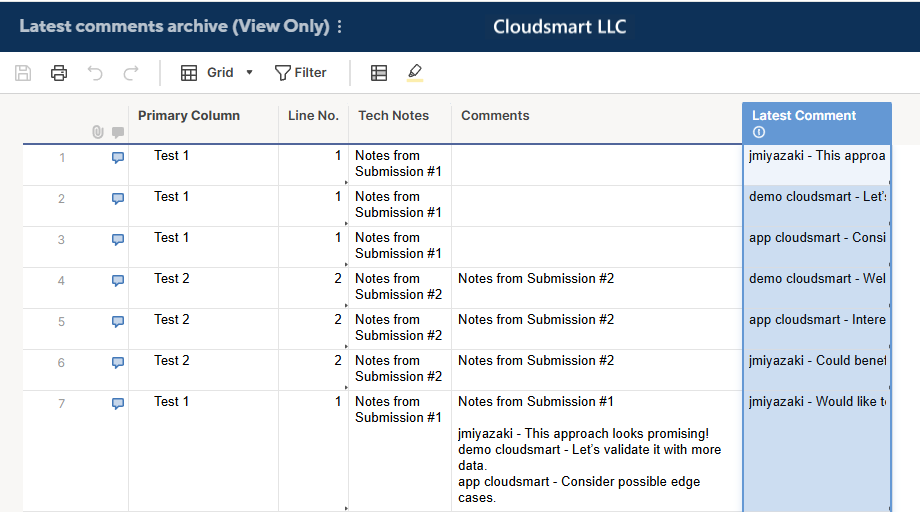The height and width of the screenshot is (512, 920).
Task: Click the Latest Comment column info icon
Action: click(x=759, y=133)
